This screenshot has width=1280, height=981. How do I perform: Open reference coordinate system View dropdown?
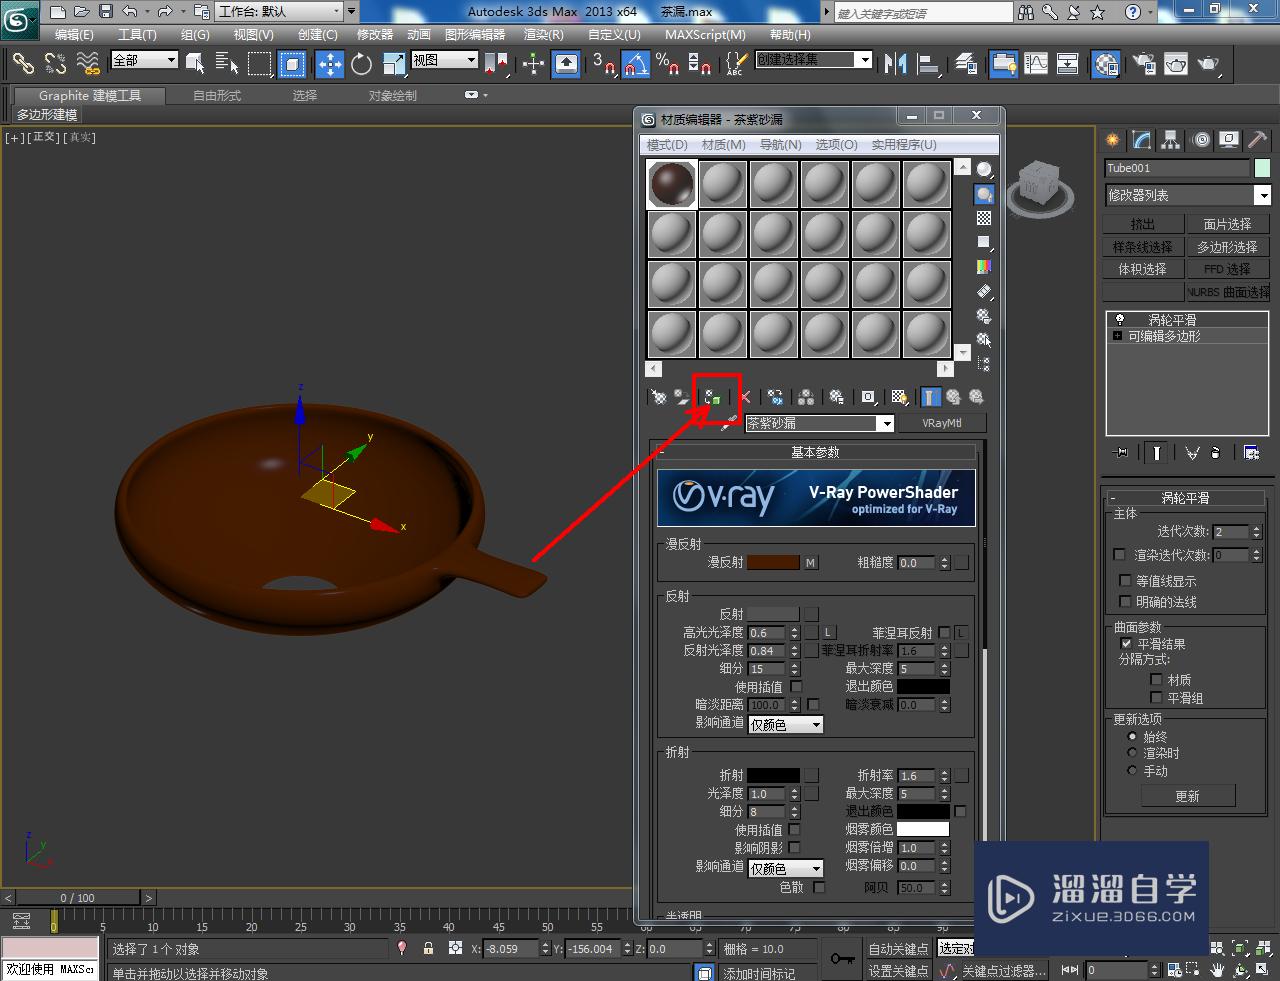pyautogui.click(x=445, y=60)
